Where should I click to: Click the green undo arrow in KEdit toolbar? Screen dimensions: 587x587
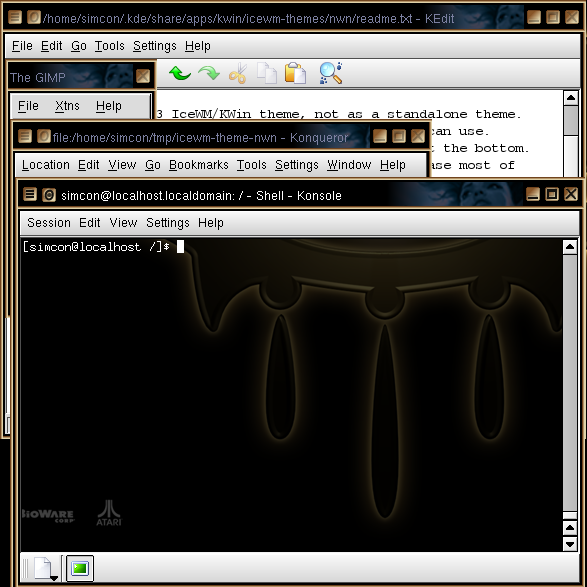(x=180, y=73)
